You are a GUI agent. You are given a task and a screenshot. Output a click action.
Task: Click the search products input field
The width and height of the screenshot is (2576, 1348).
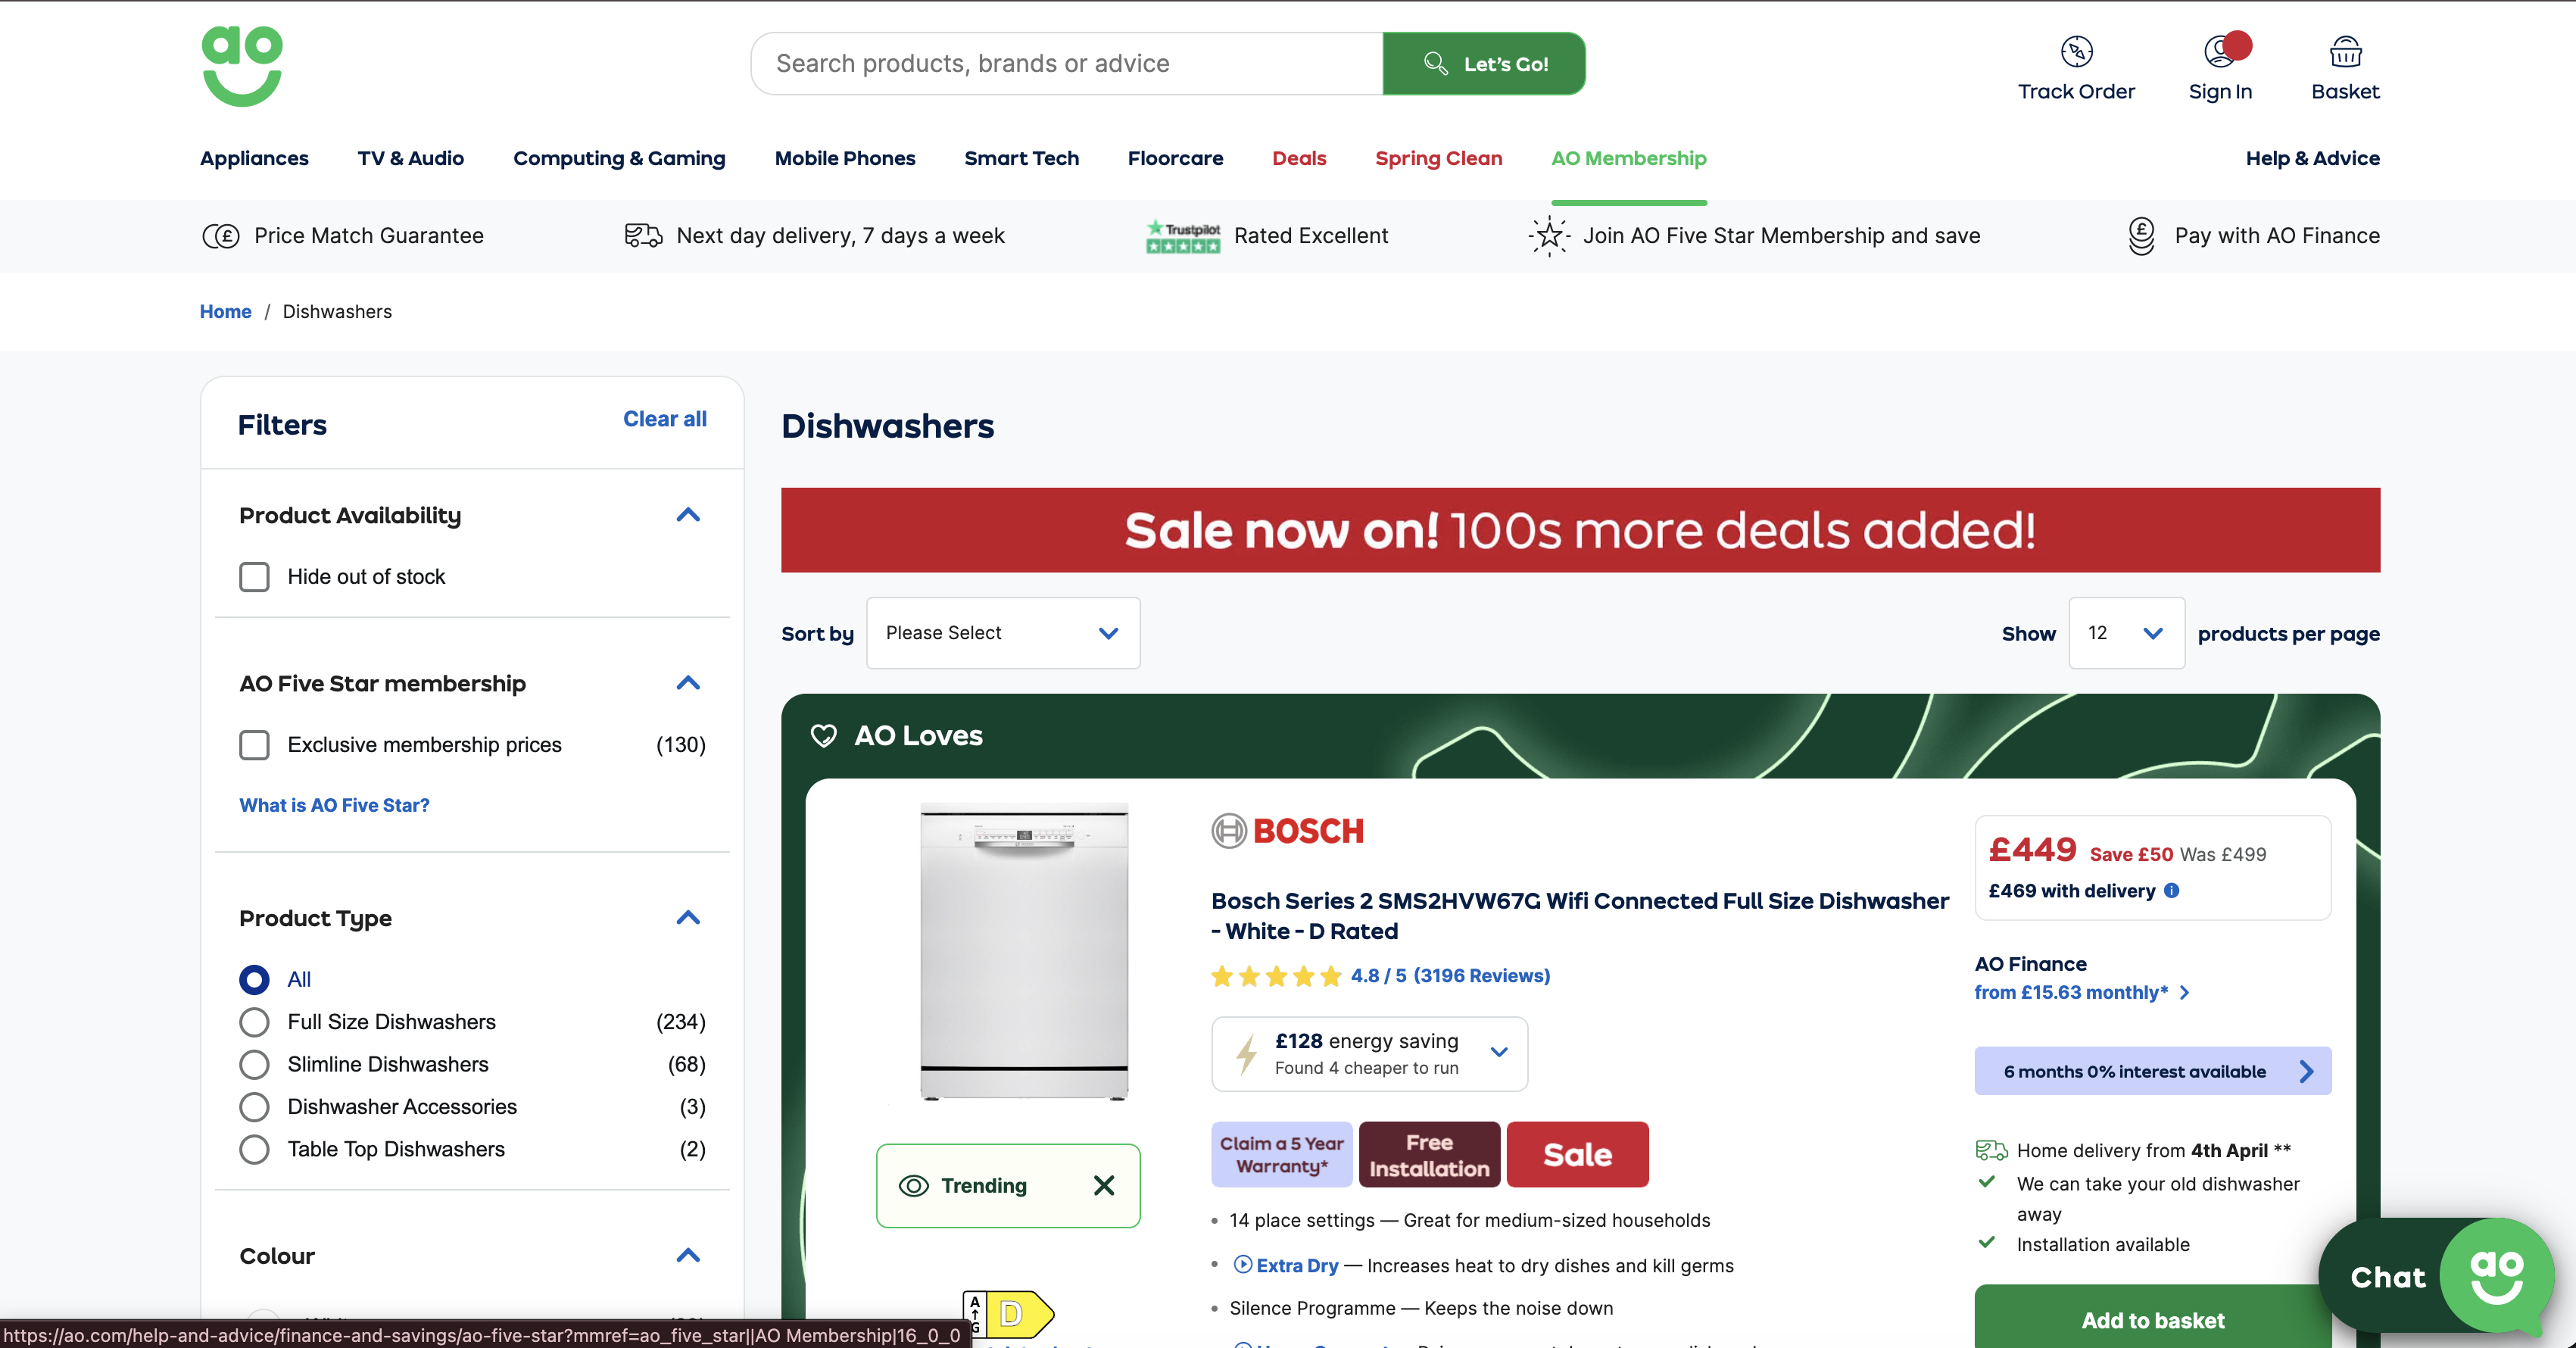[x=1066, y=64]
